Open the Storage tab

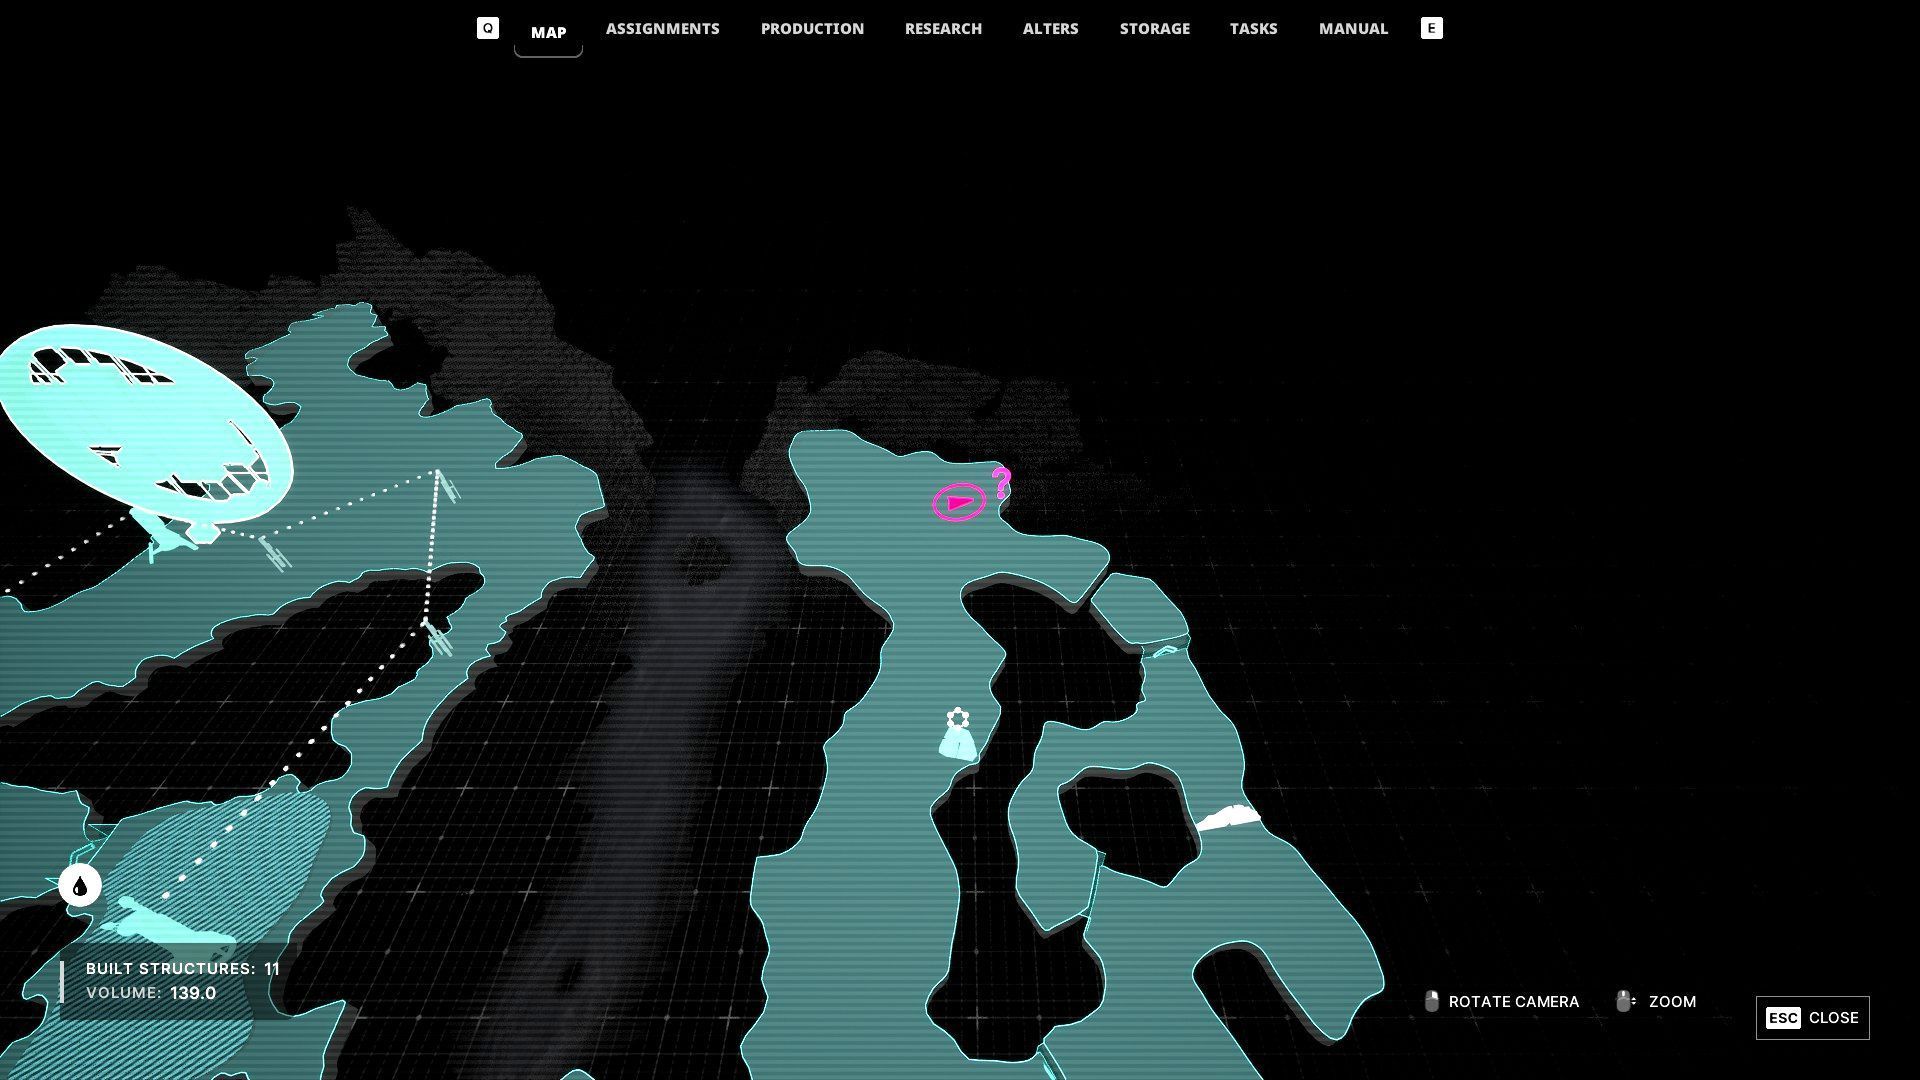click(1154, 29)
